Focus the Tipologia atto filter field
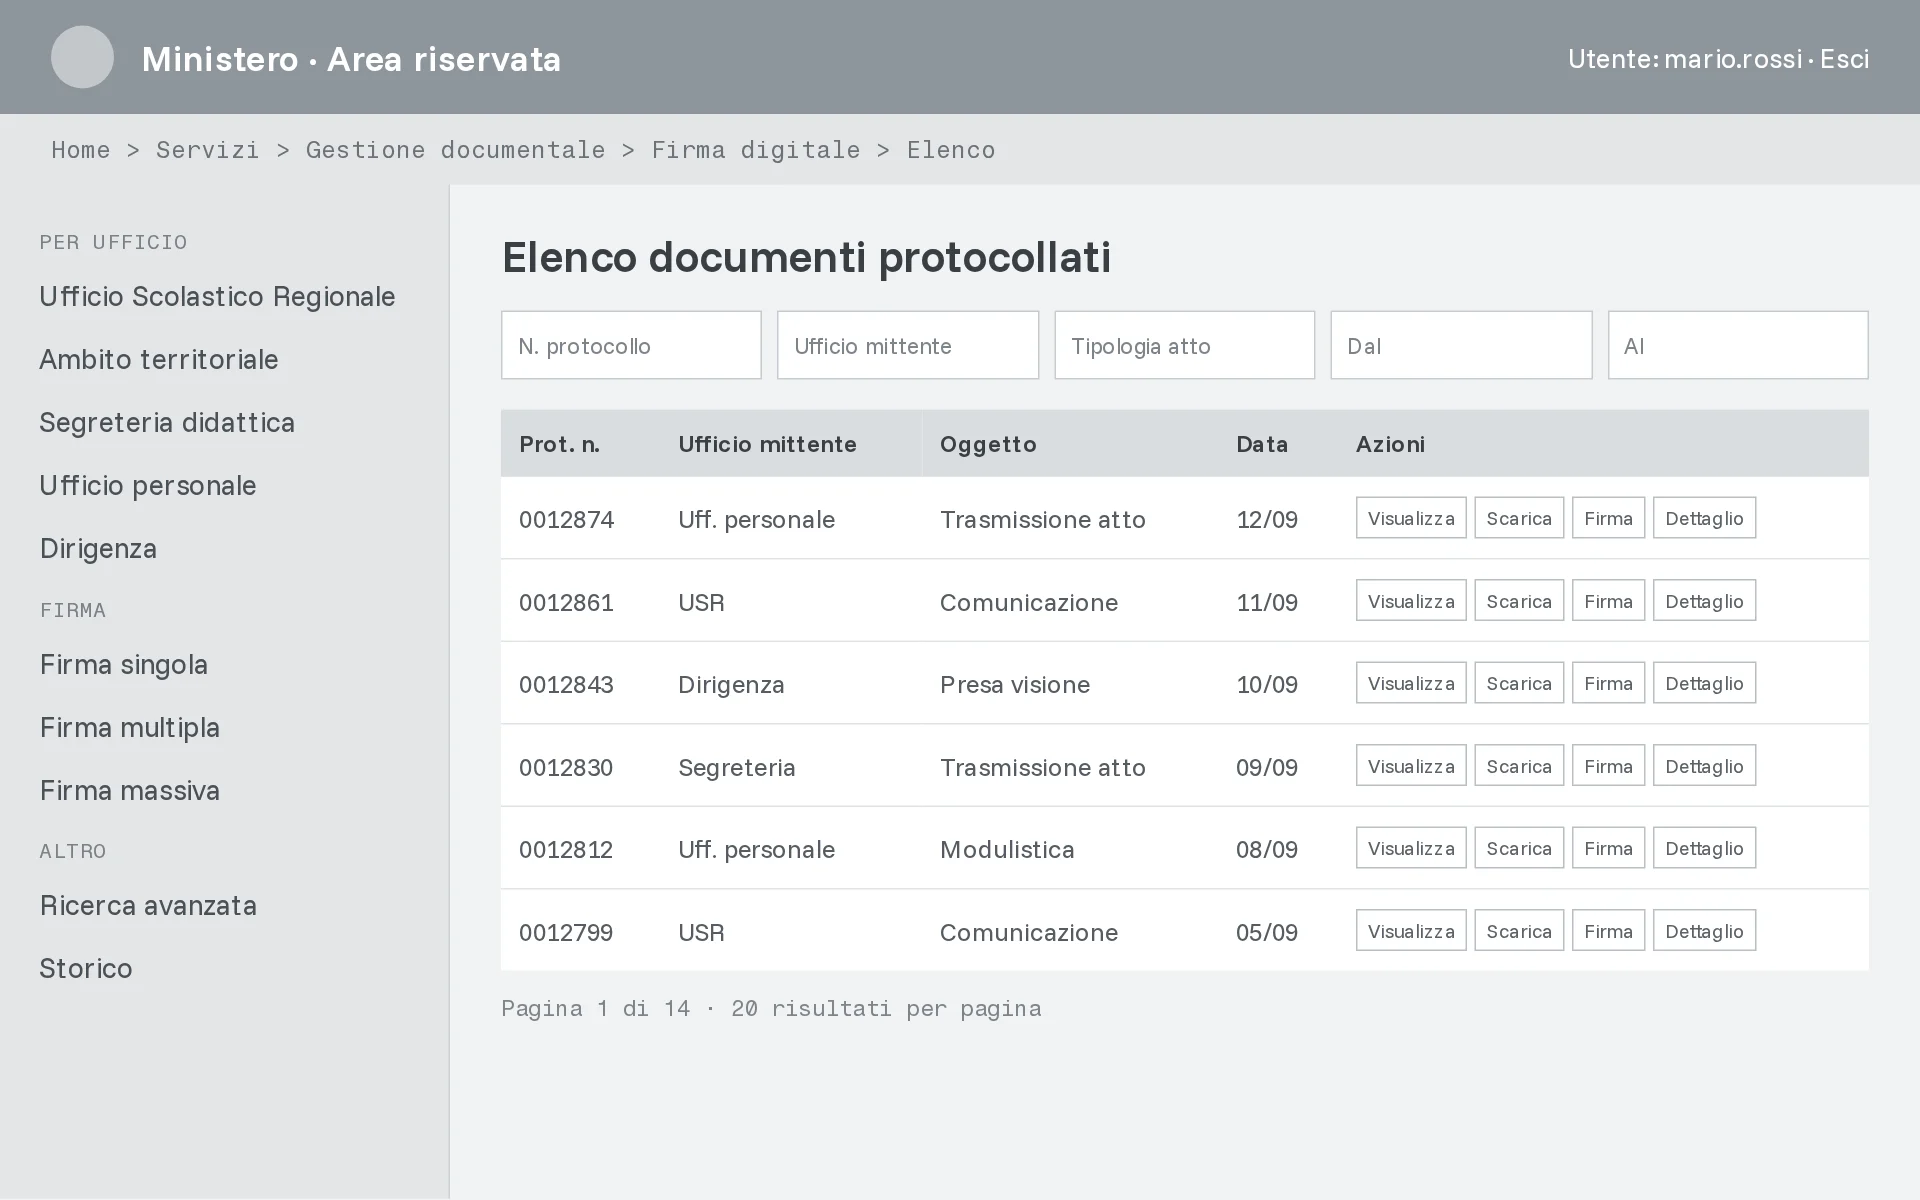 click(1184, 345)
